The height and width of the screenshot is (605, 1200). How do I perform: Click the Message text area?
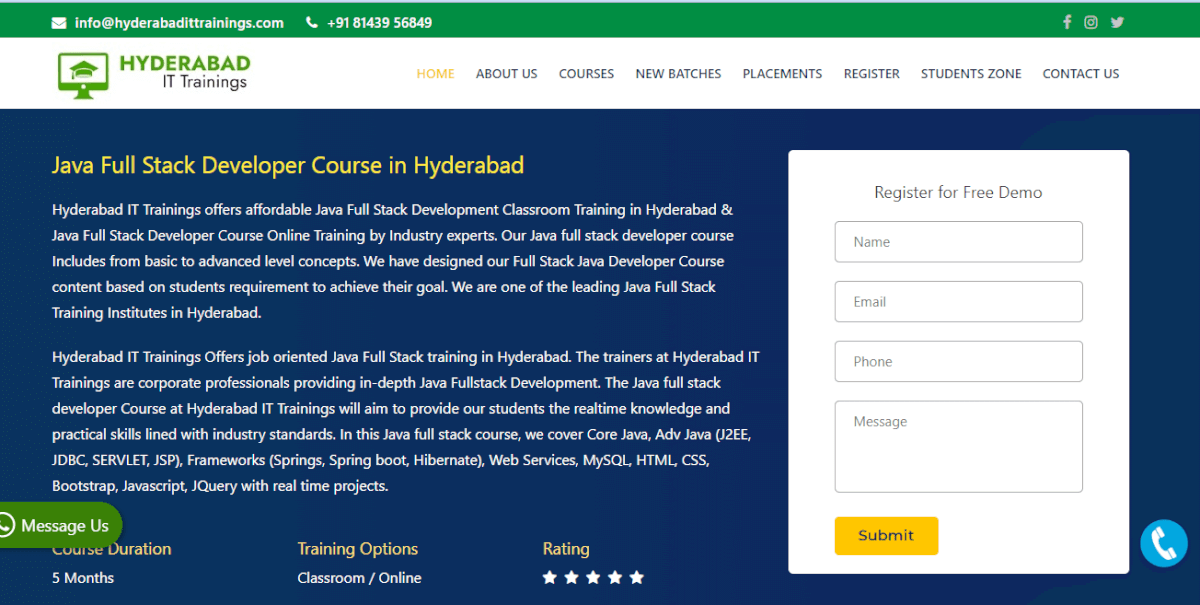[957, 446]
